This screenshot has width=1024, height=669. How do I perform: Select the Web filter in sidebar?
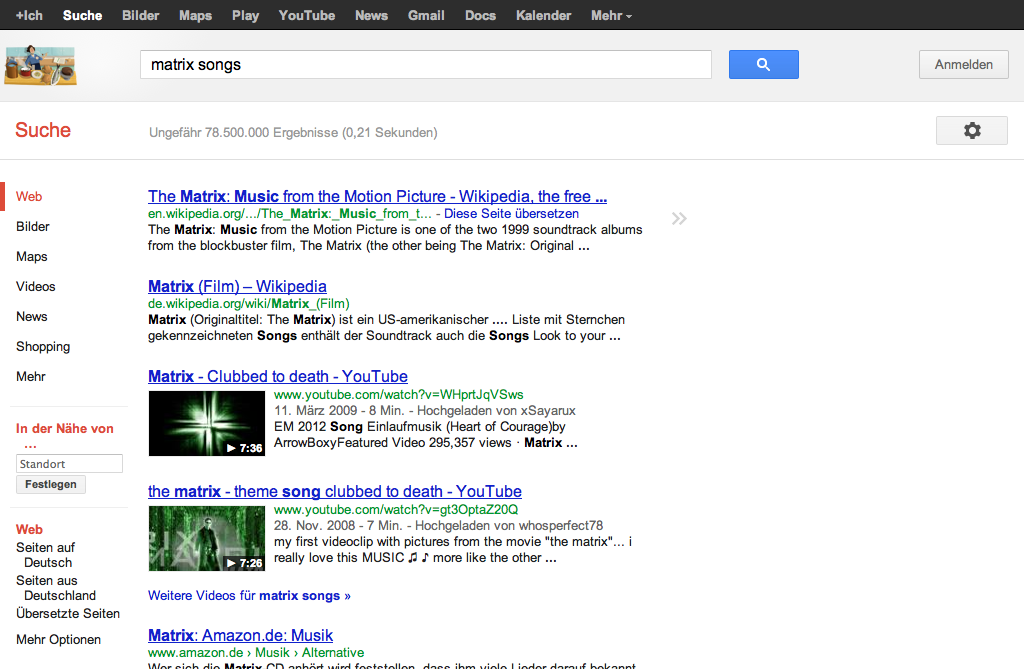pos(29,196)
